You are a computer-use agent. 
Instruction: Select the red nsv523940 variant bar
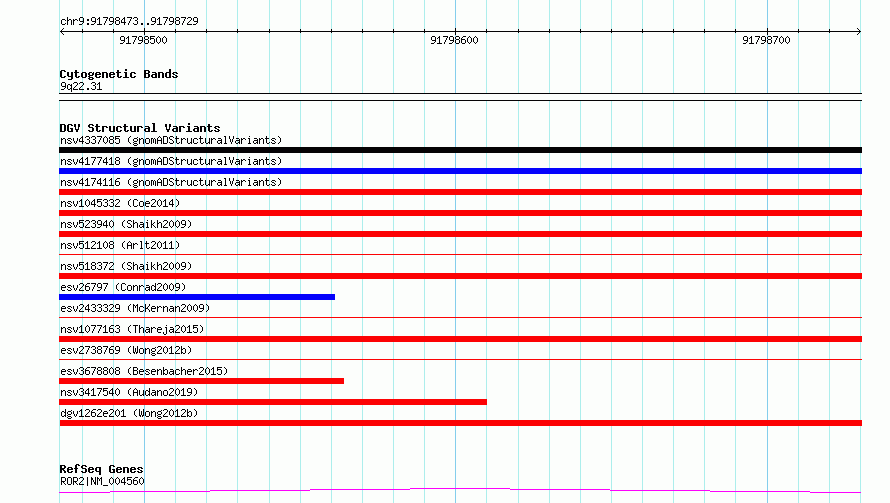tap(460, 234)
